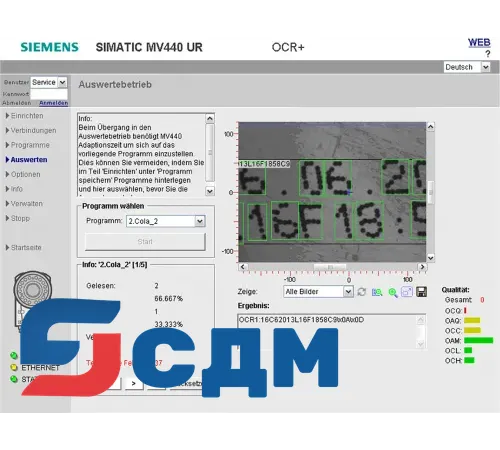
Task: Expand the Verbindungen menu entry
Action: pos(31,130)
